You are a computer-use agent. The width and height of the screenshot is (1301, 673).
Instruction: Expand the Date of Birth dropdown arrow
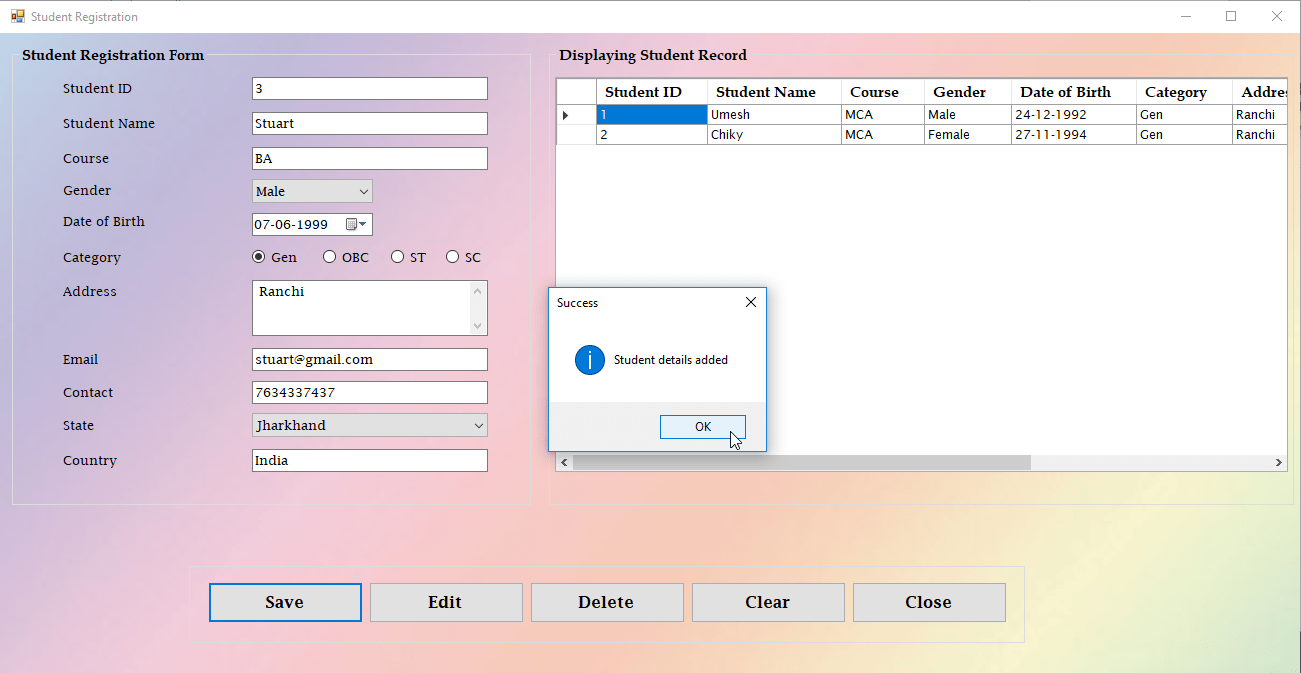pyautogui.click(x=365, y=224)
